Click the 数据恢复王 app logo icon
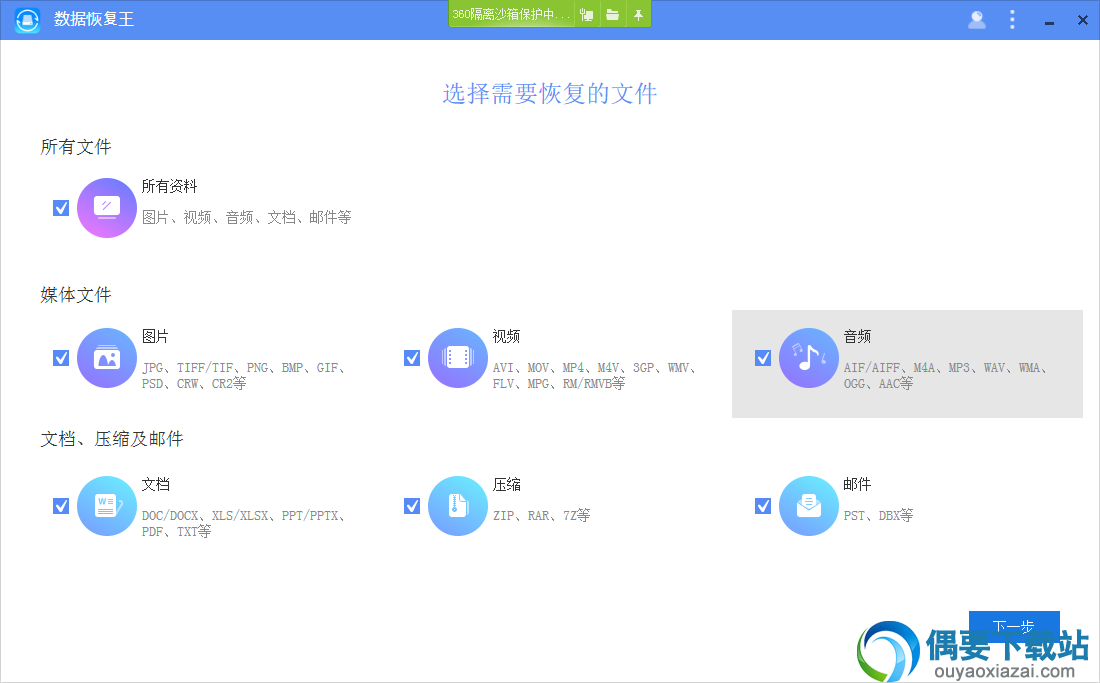The width and height of the screenshot is (1100, 683). tap(28, 19)
